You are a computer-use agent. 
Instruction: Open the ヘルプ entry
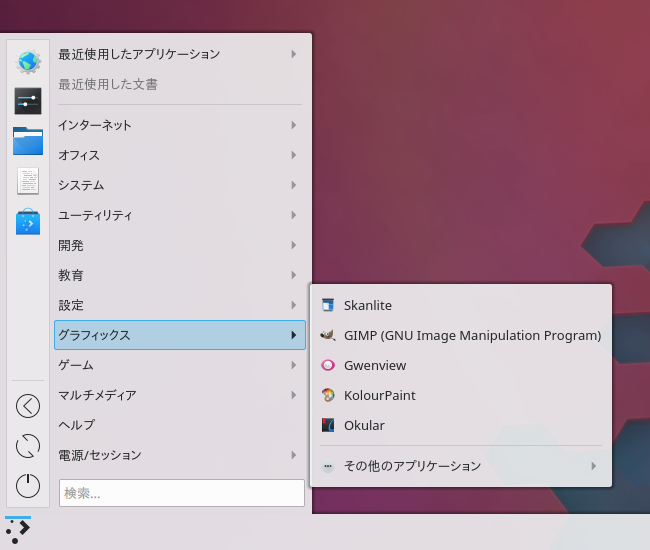[180, 425]
